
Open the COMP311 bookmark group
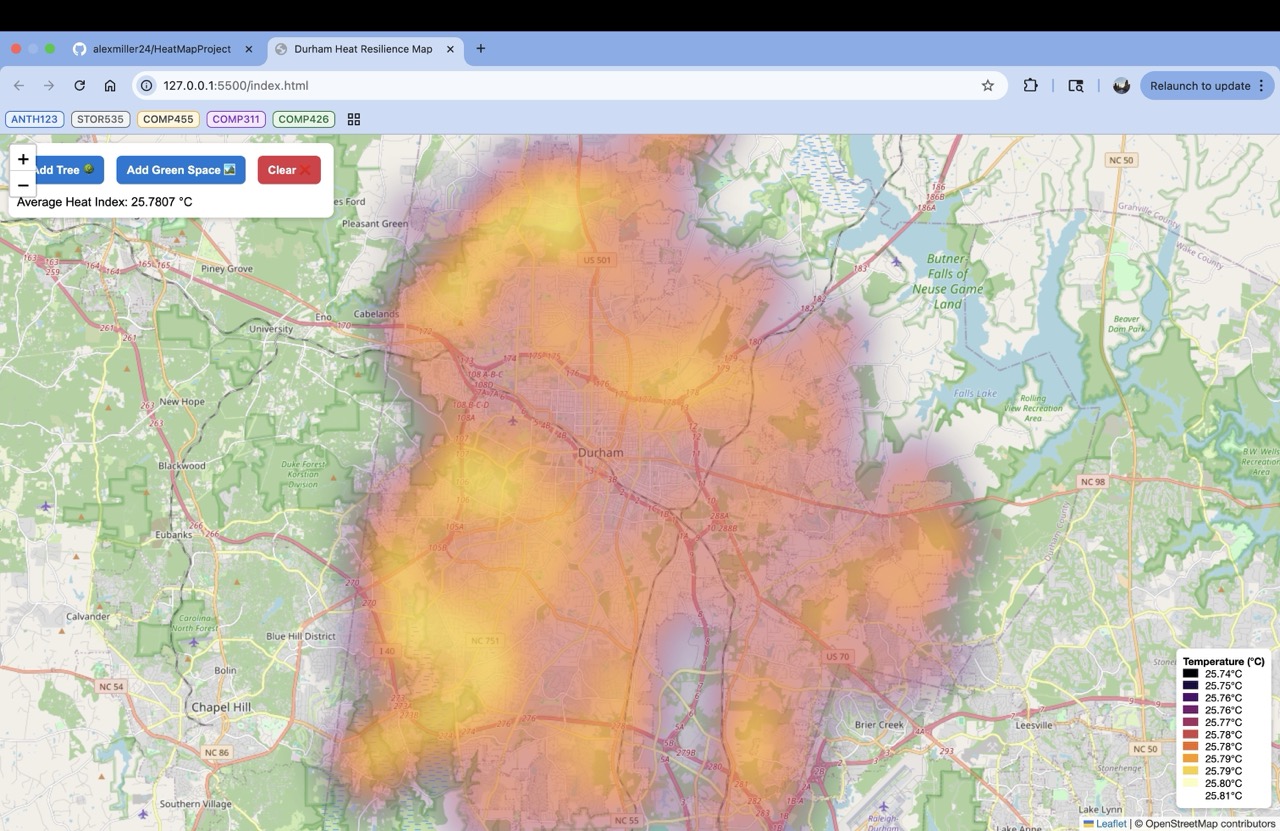pos(236,119)
